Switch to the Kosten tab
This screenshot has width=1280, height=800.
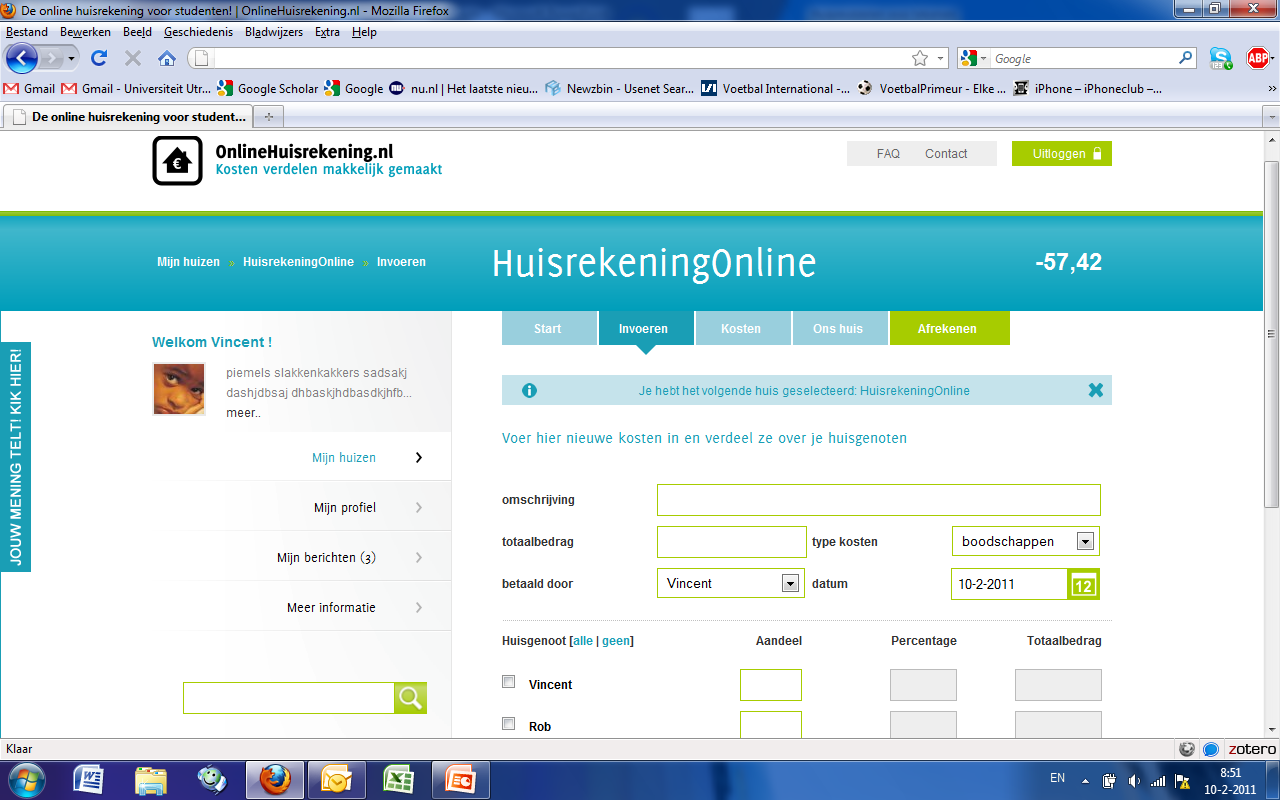741,329
